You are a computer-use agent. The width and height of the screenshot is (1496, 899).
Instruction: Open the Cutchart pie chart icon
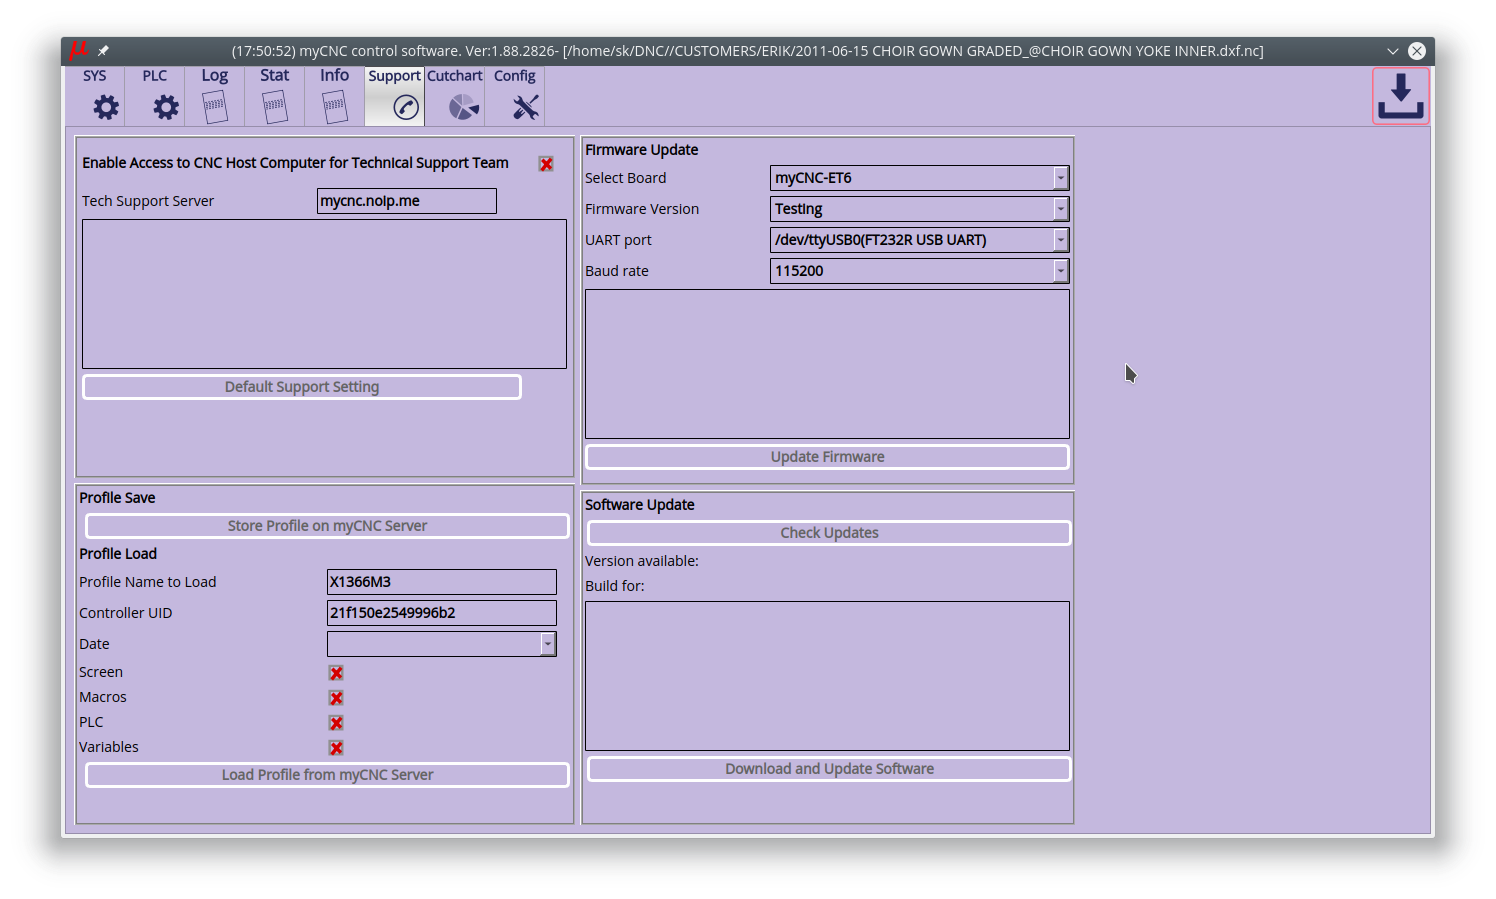(463, 106)
